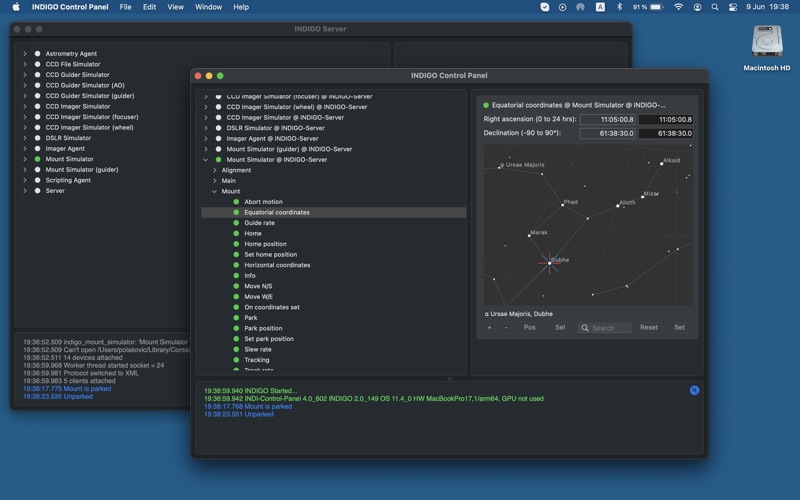The height and width of the screenshot is (500, 800).
Task: Click the editable Declination value field
Action: (666, 133)
